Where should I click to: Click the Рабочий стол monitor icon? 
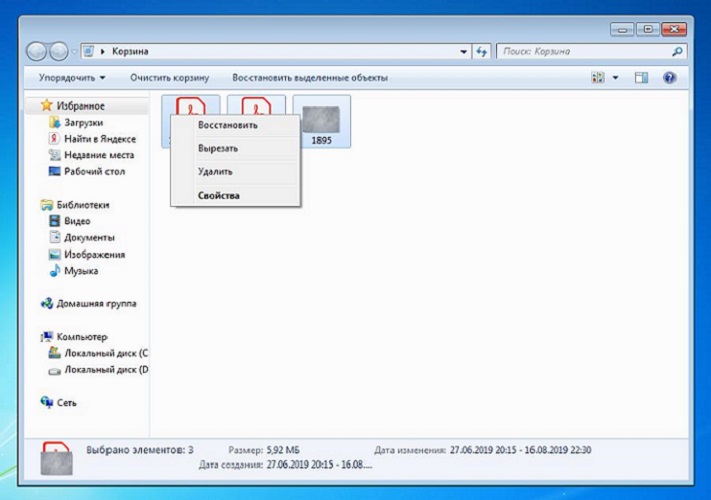tap(54, 171)
